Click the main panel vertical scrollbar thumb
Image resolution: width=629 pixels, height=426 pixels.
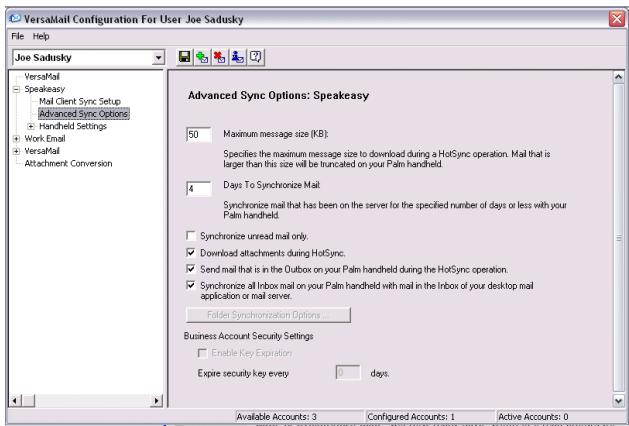[618, 237]
